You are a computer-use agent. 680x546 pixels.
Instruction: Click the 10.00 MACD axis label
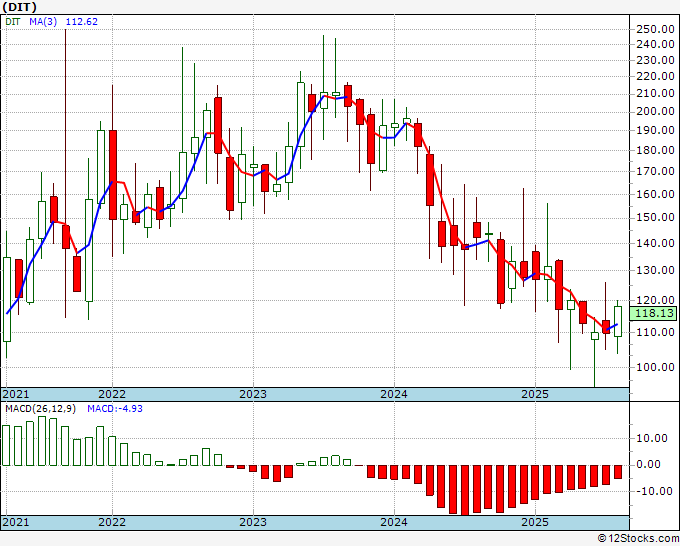[652, 438]
